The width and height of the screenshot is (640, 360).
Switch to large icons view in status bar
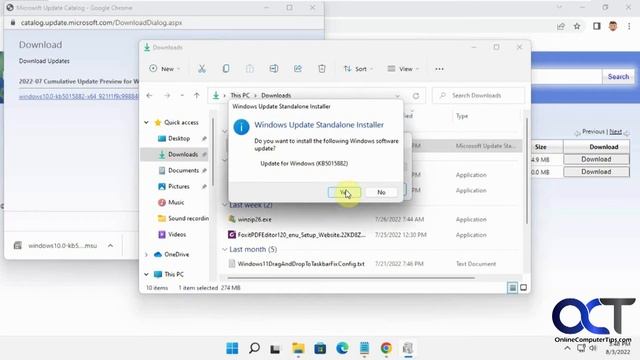(523, 288)
